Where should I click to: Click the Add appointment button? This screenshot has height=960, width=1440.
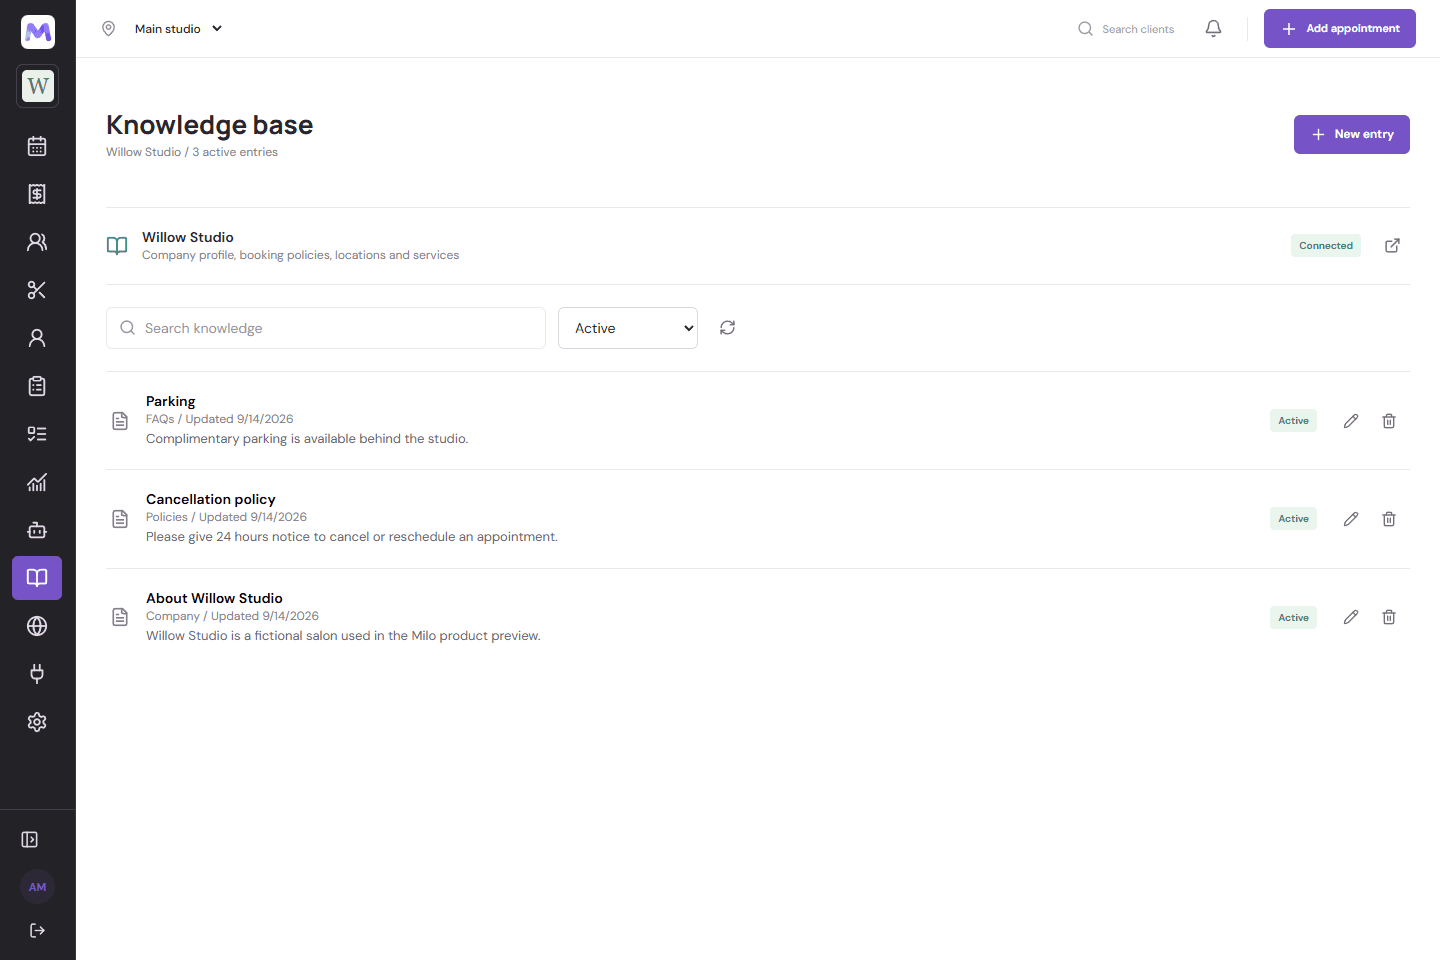(1340, 29)
